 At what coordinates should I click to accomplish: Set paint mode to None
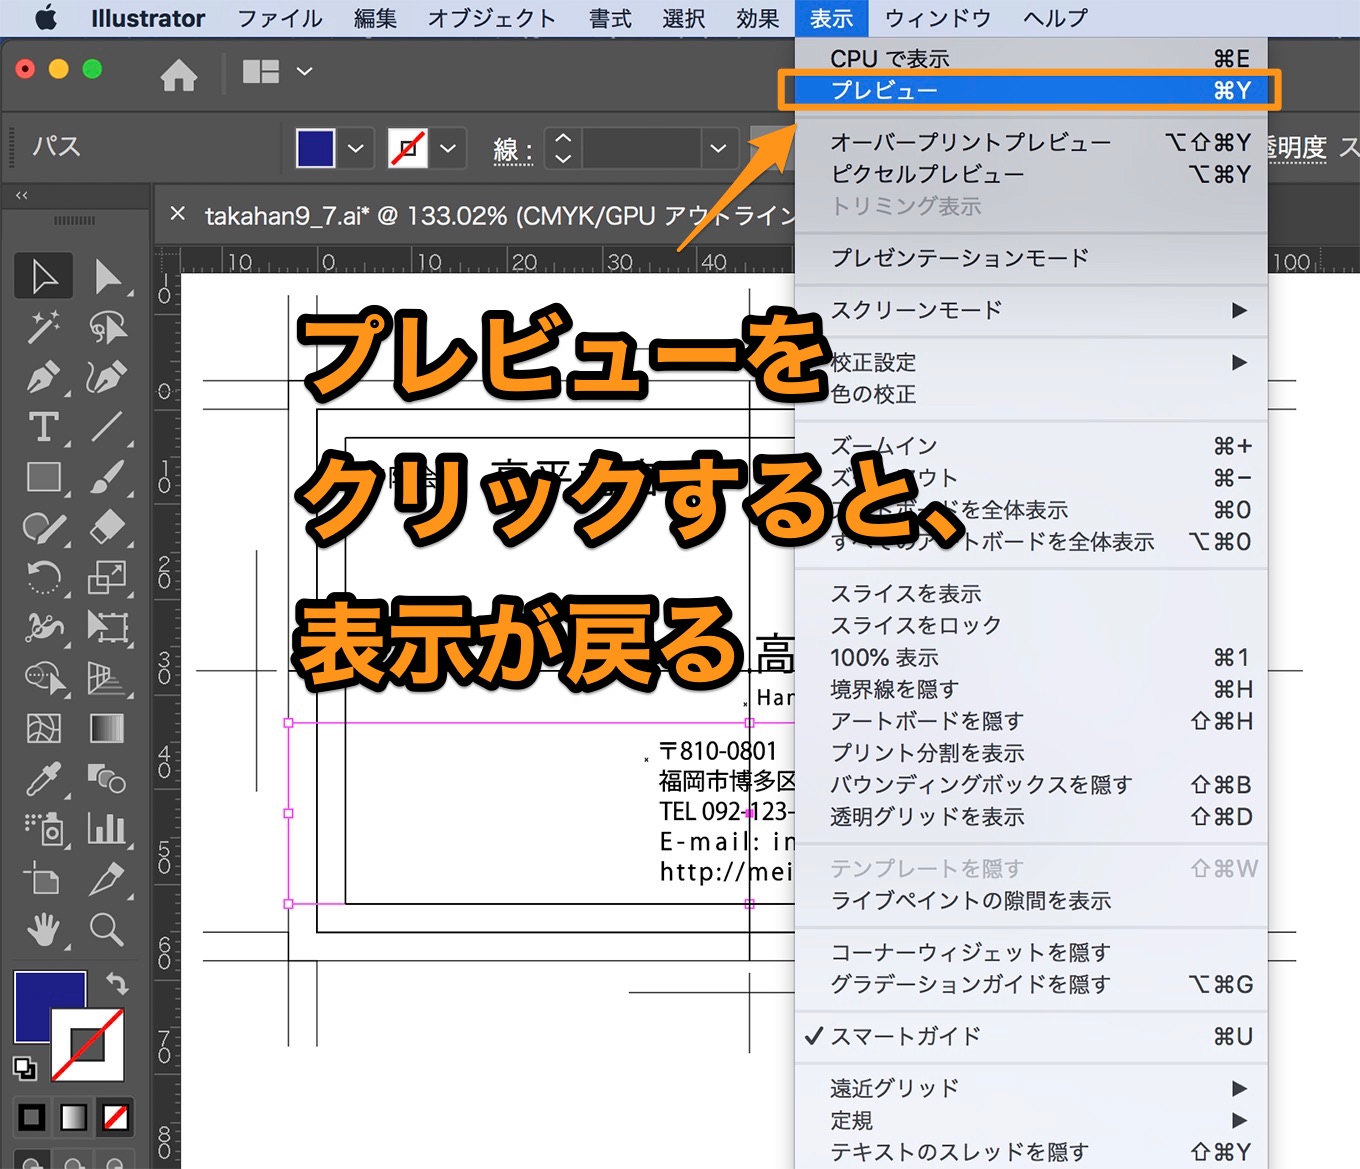(116, 1117)
